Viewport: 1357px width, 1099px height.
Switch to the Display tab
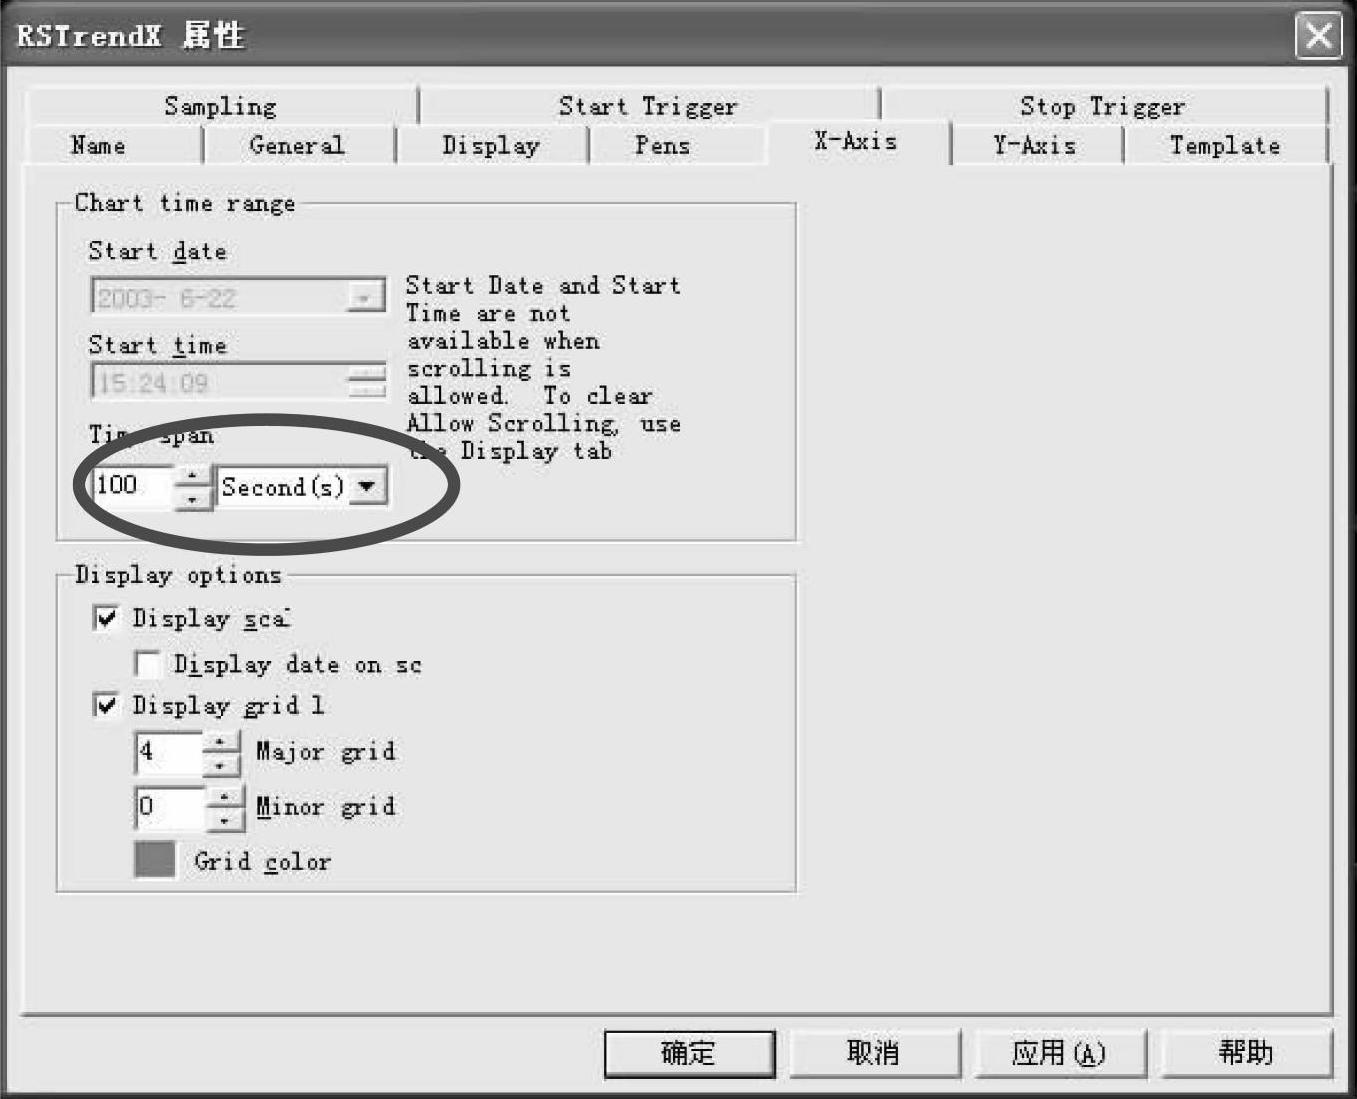[x=491, y=145]
